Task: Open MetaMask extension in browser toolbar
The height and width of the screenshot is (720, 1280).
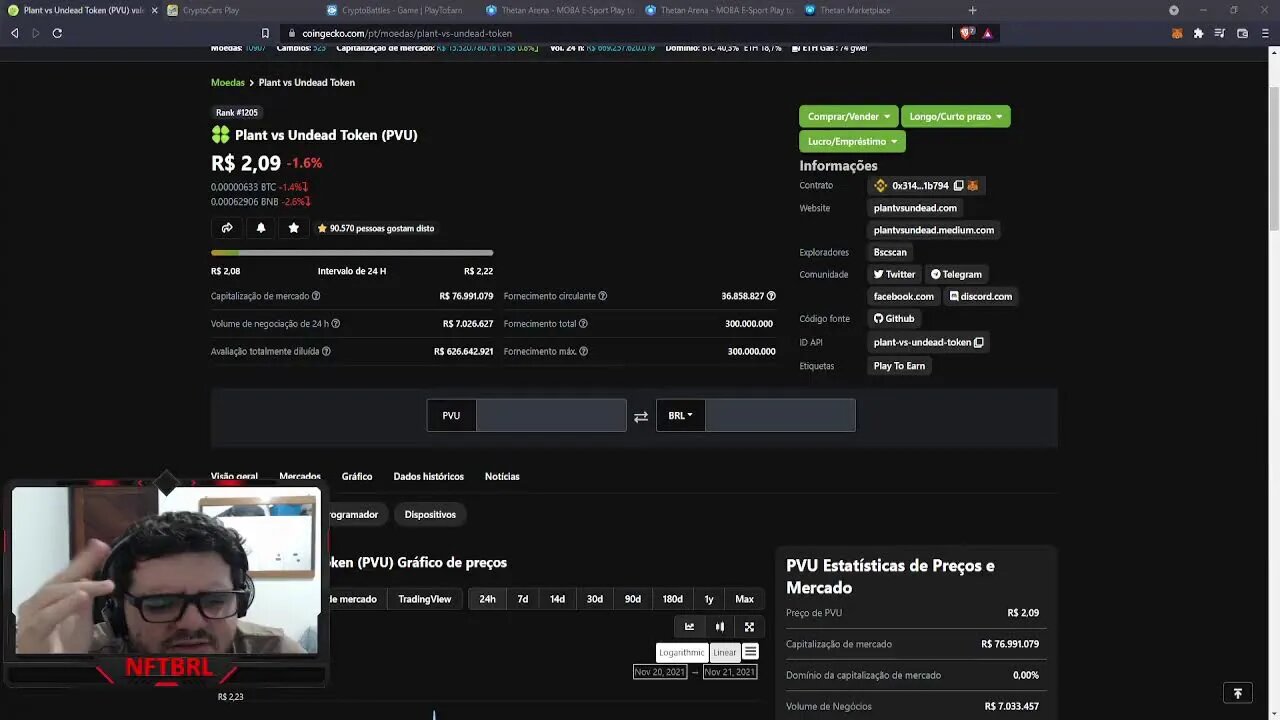Action: 1177,33
